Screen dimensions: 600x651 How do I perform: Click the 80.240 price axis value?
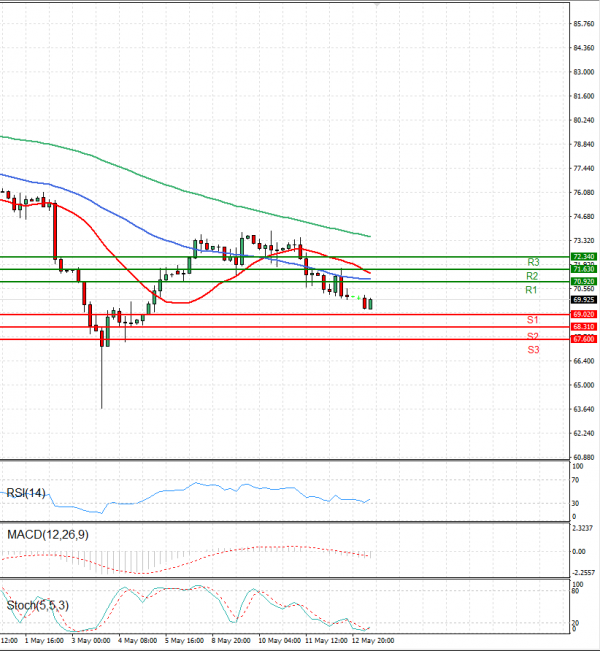point(584,120)
